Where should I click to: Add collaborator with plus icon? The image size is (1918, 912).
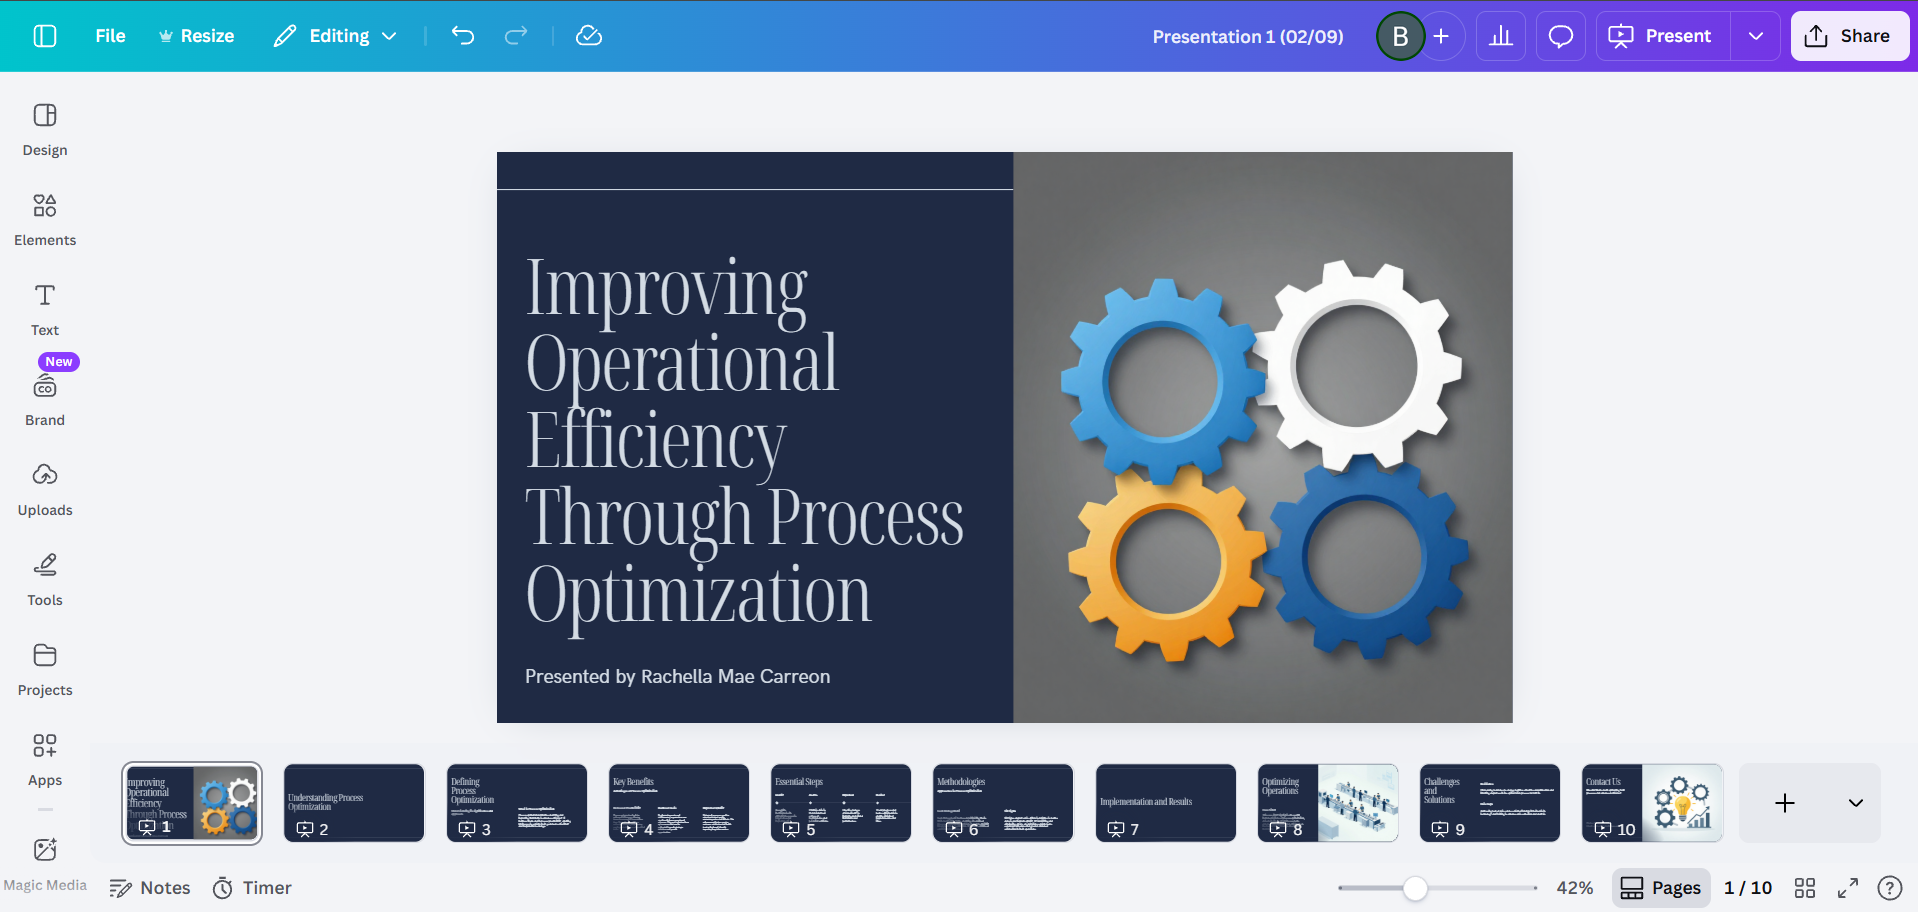1441,36
